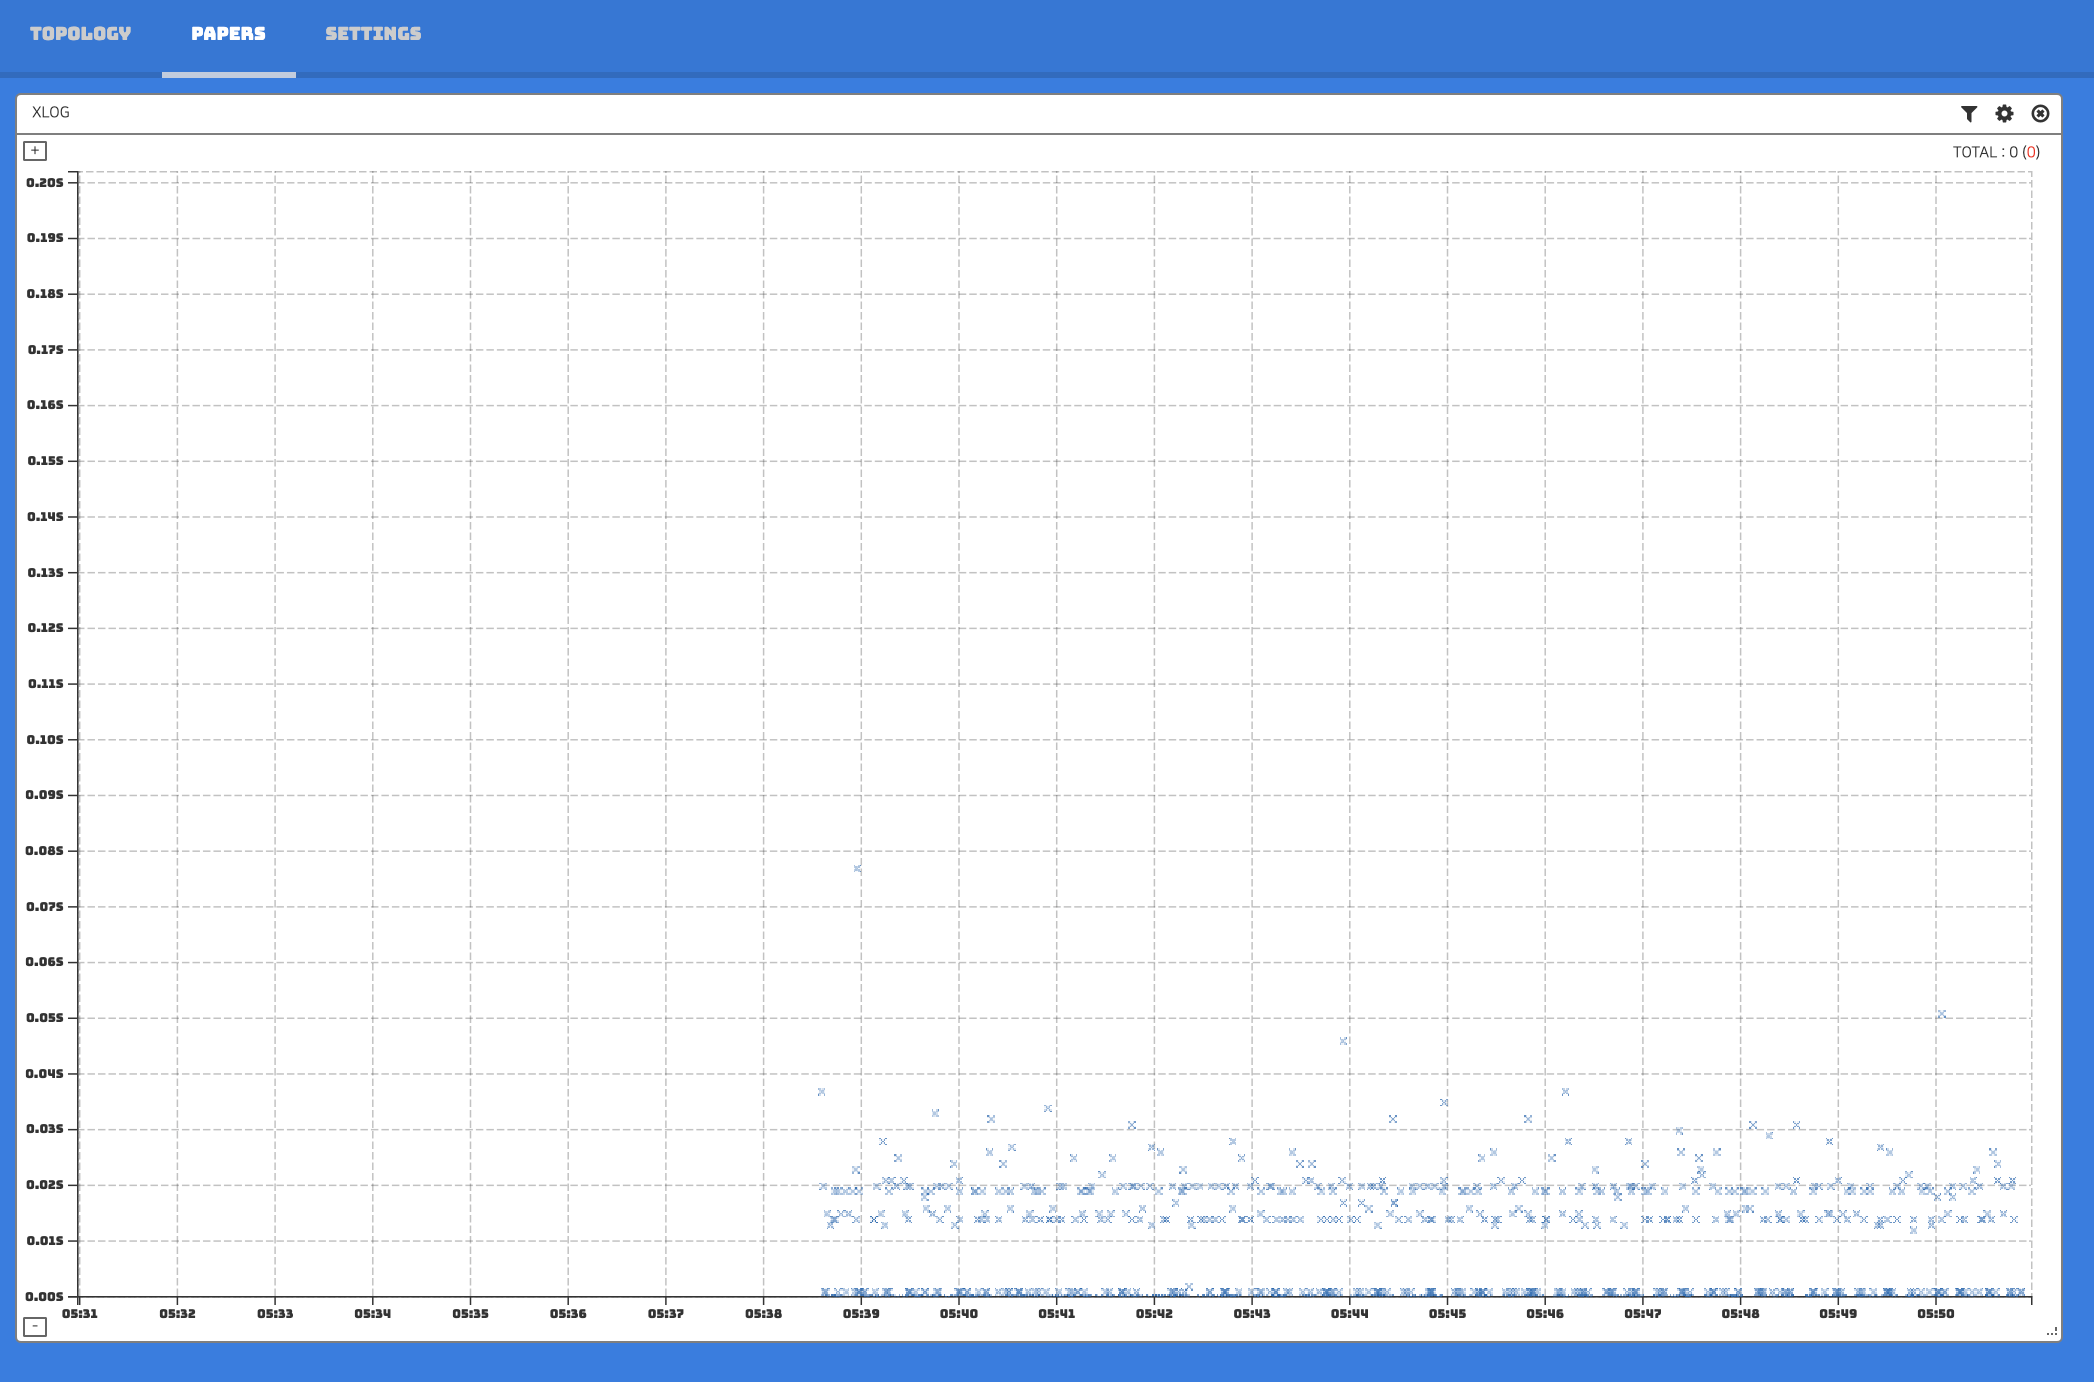
Task: Click the data point above 0.04s near 05:44
Action: coord(1344,1041)
